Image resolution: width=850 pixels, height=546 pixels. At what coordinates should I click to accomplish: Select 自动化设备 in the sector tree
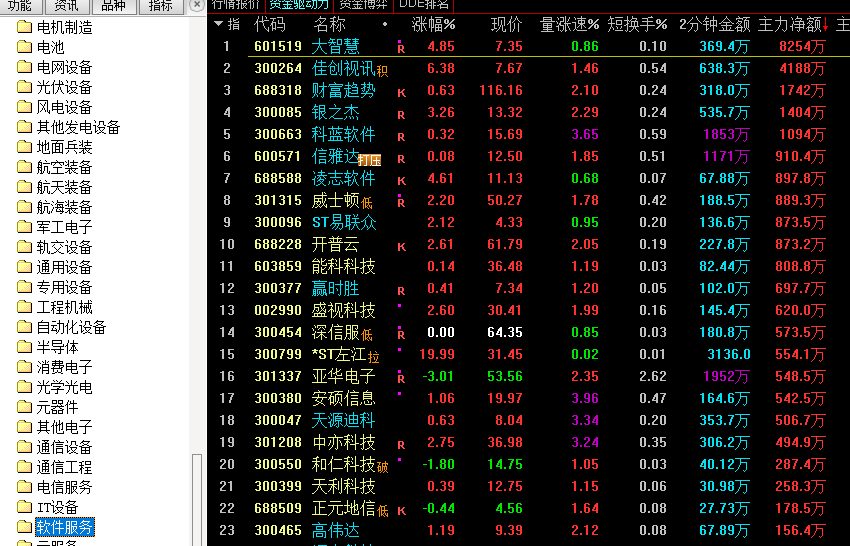(71, 327)
